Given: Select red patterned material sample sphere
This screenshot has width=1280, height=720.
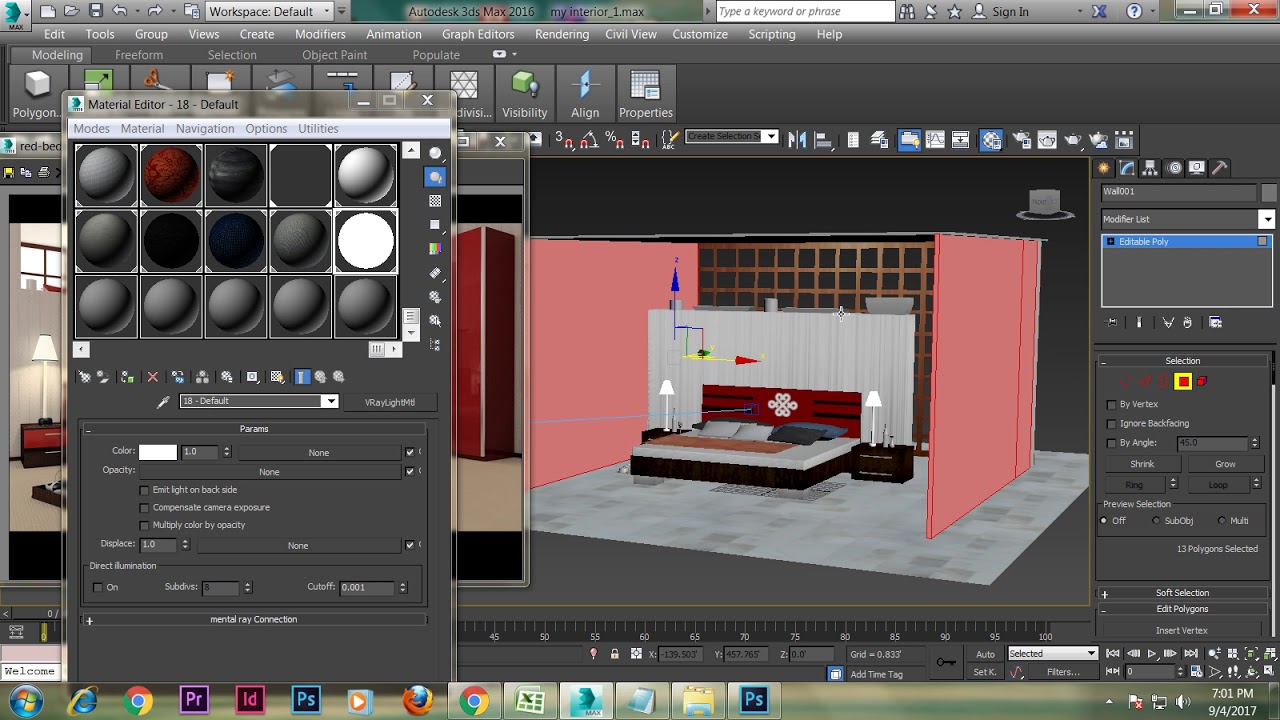Looking at the screenshot, I should tap(171, 176).
